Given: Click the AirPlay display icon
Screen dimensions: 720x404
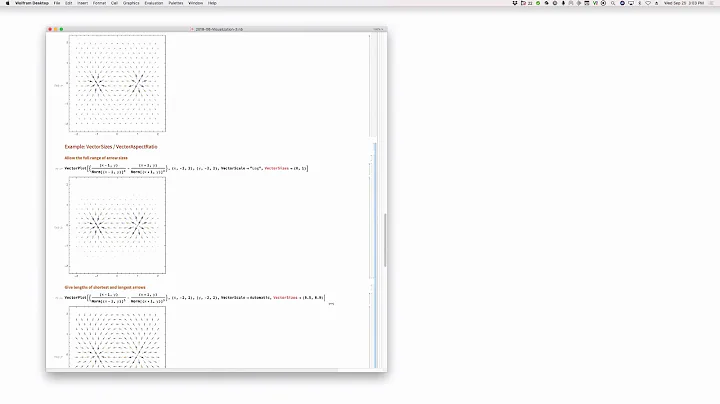Looking at the screenshot, I should (631, 3).
